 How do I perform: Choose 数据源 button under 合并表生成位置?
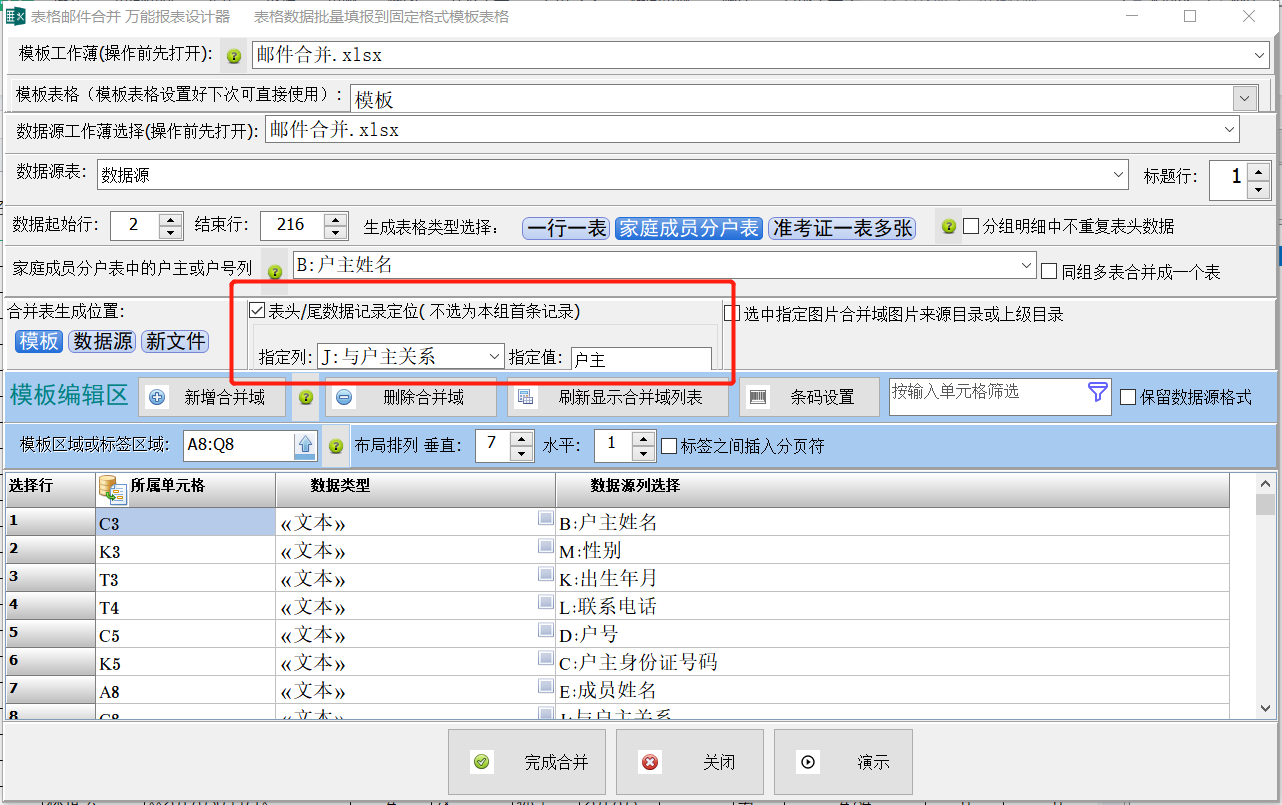(x=103, y=341)
